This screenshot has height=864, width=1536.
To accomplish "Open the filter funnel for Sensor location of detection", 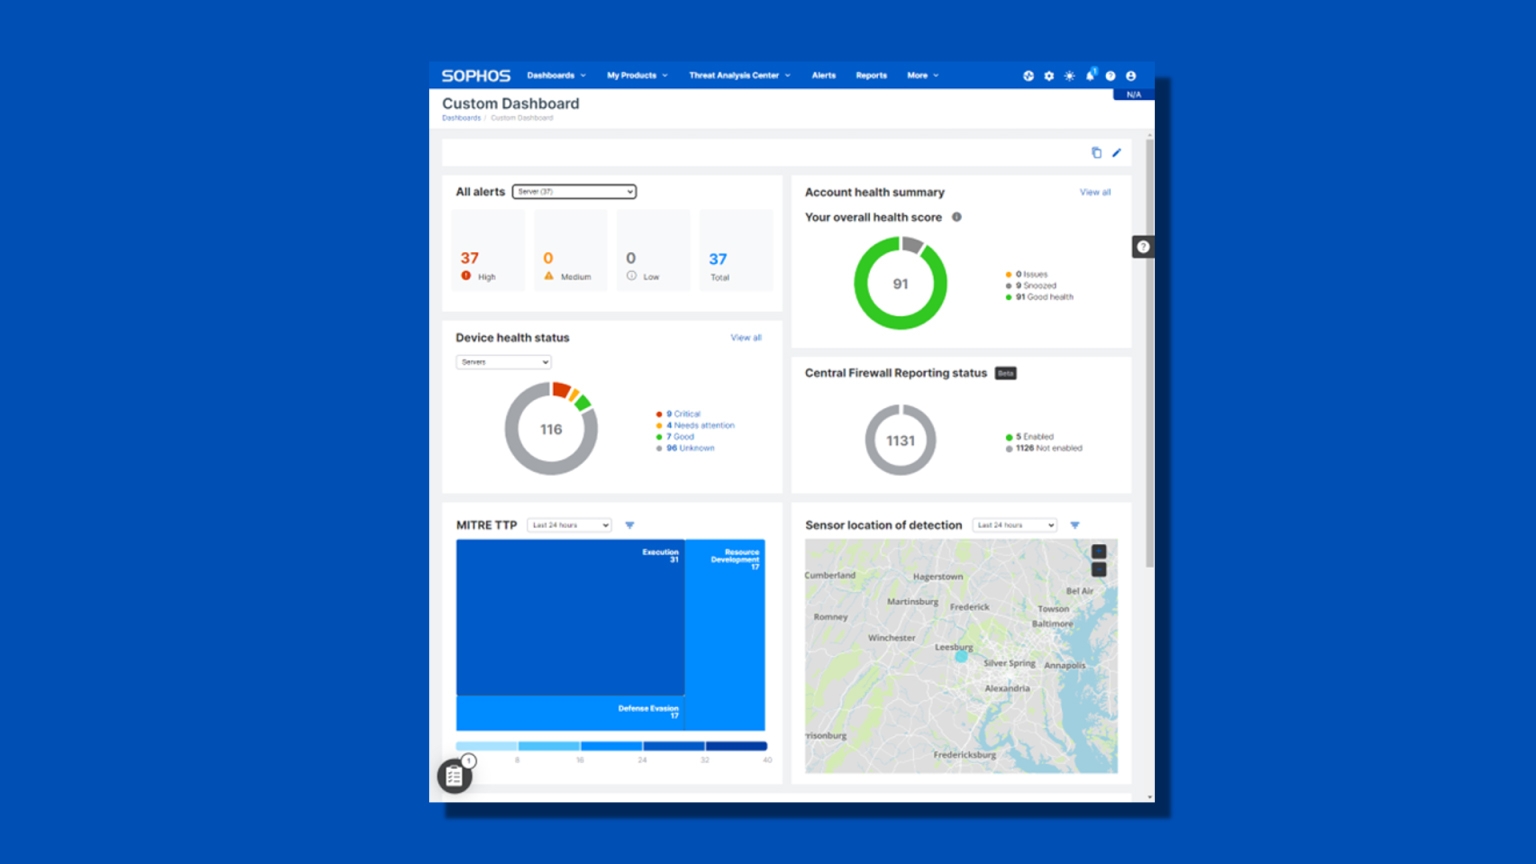I will (x=1075, y=524).
